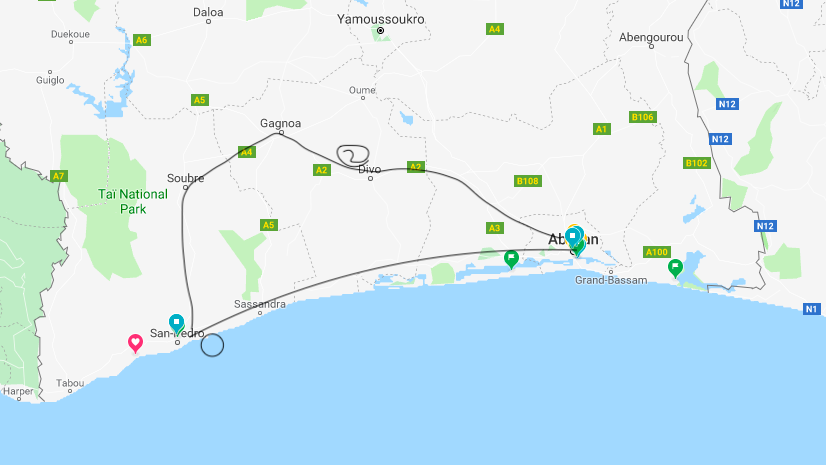The width and height of the screenshot is (826, 465).
Task: Click the green flag marker near A3
Action: (x=511, y=259)
